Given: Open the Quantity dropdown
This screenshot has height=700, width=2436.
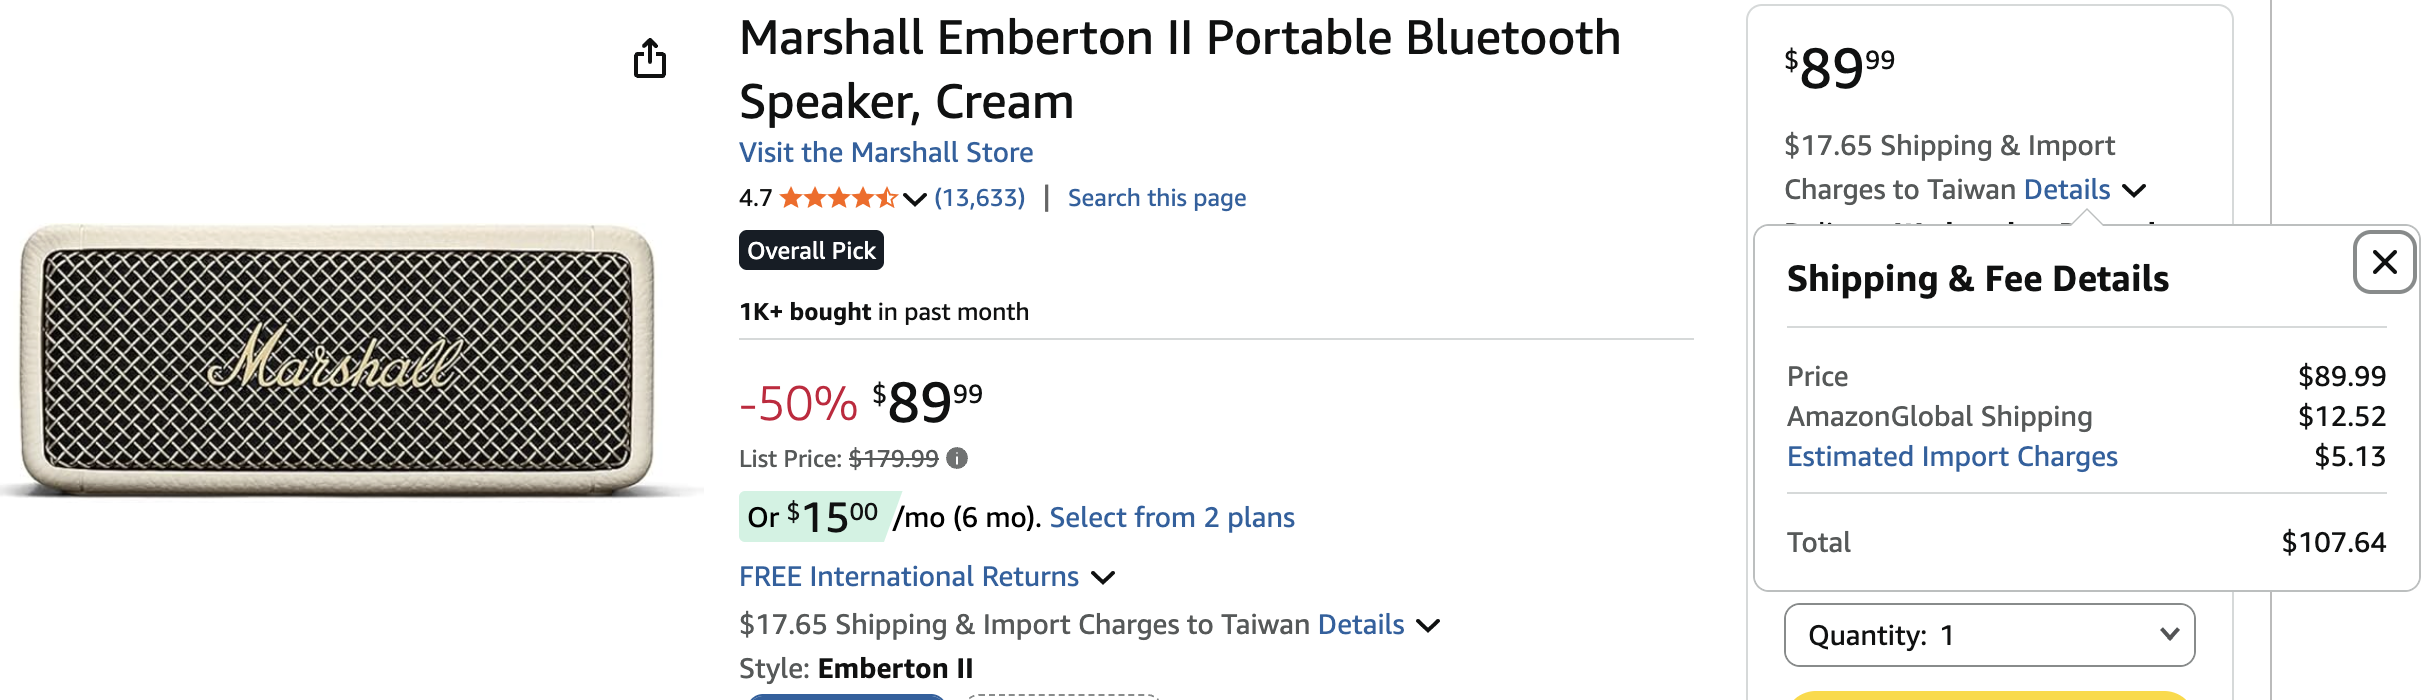Looking at the screenshot, I should coord(1988,635).
